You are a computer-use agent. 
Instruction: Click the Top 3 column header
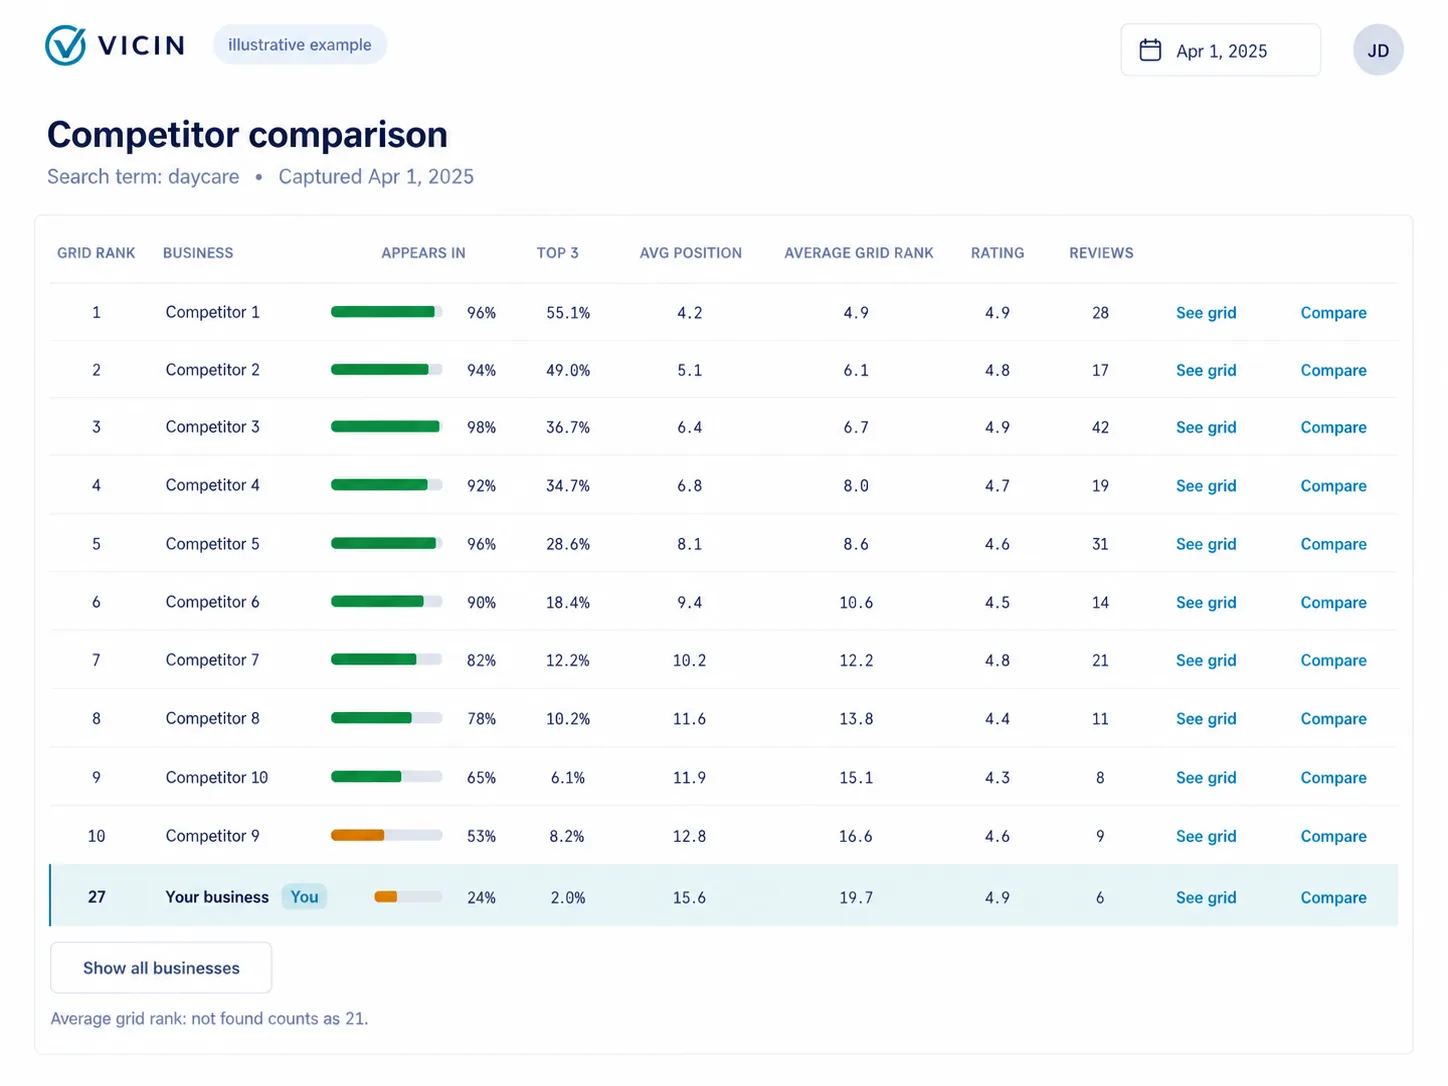coord(558,253)
